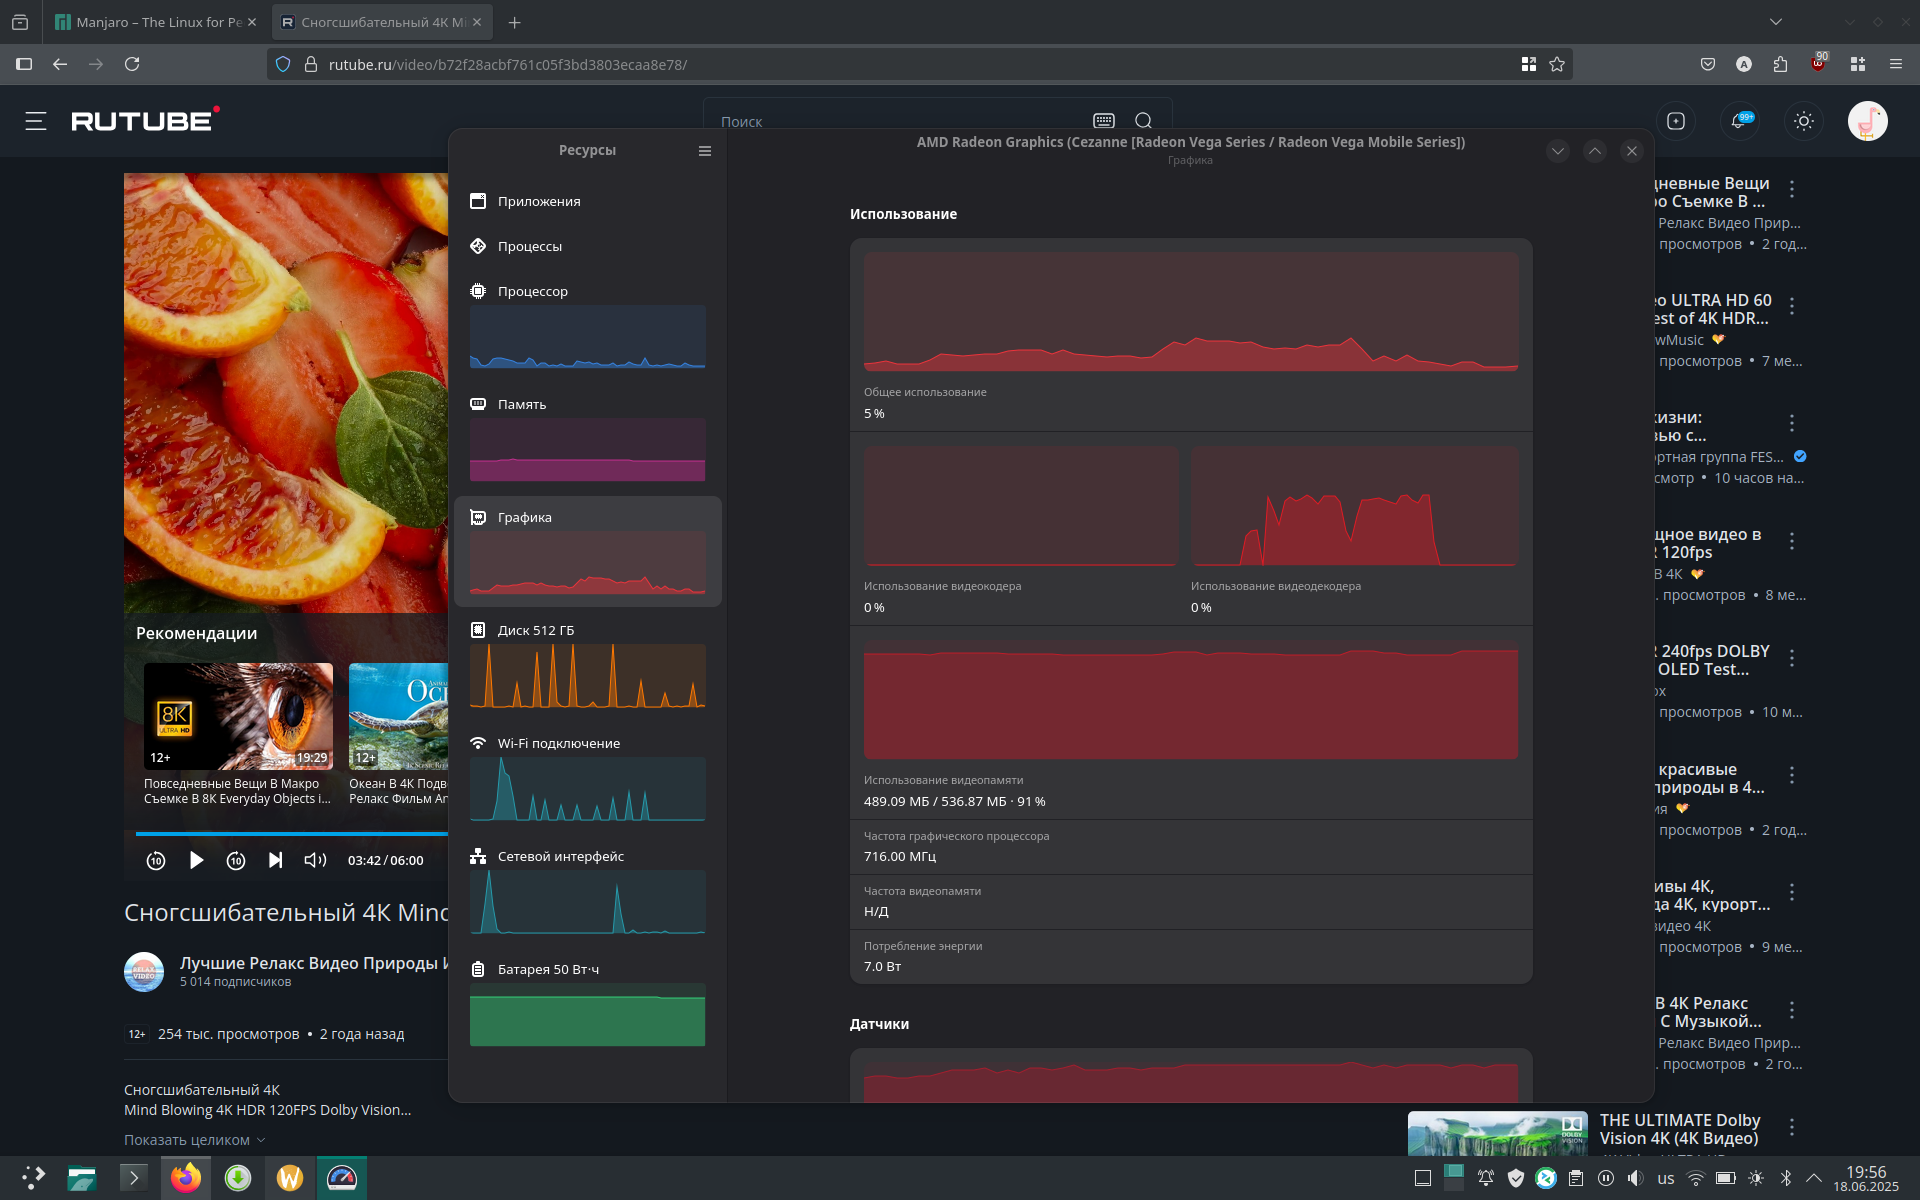Show the Батарея 50 Вт·ч stats
The height and width of the screenshot is (1200, 1920).
tap(548, 969)
